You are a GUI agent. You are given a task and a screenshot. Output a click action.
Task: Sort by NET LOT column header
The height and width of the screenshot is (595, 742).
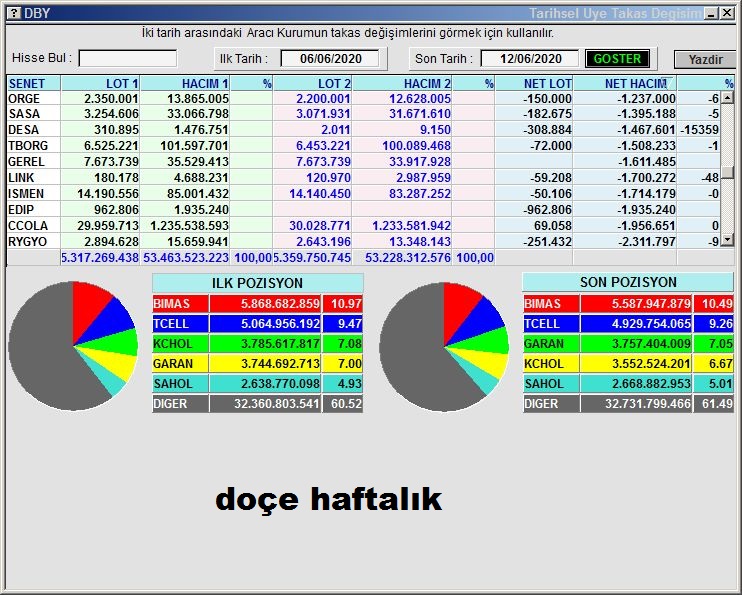pos(534,83)
